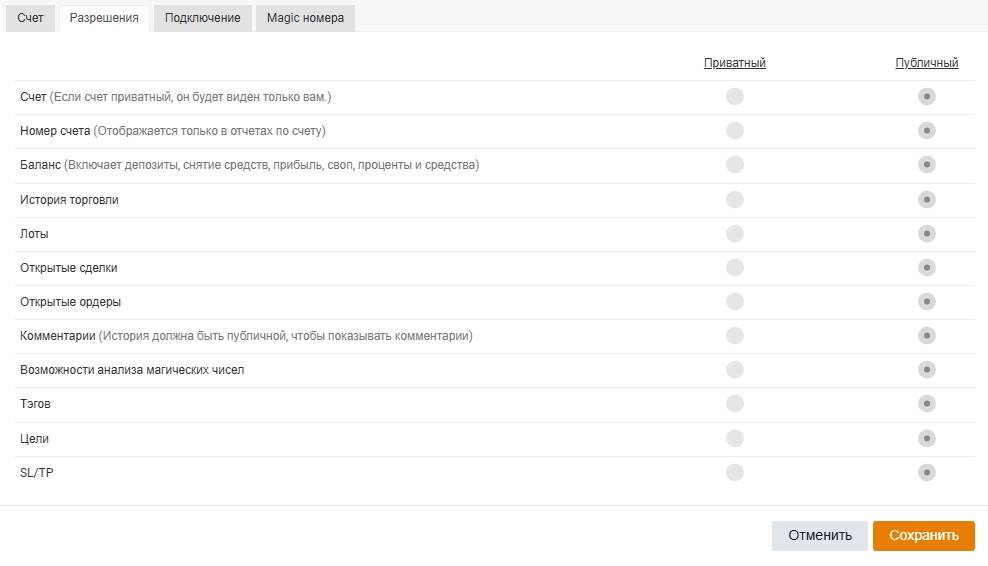Select public option for Лоты
Screen dimensions: 988x566
927,234
